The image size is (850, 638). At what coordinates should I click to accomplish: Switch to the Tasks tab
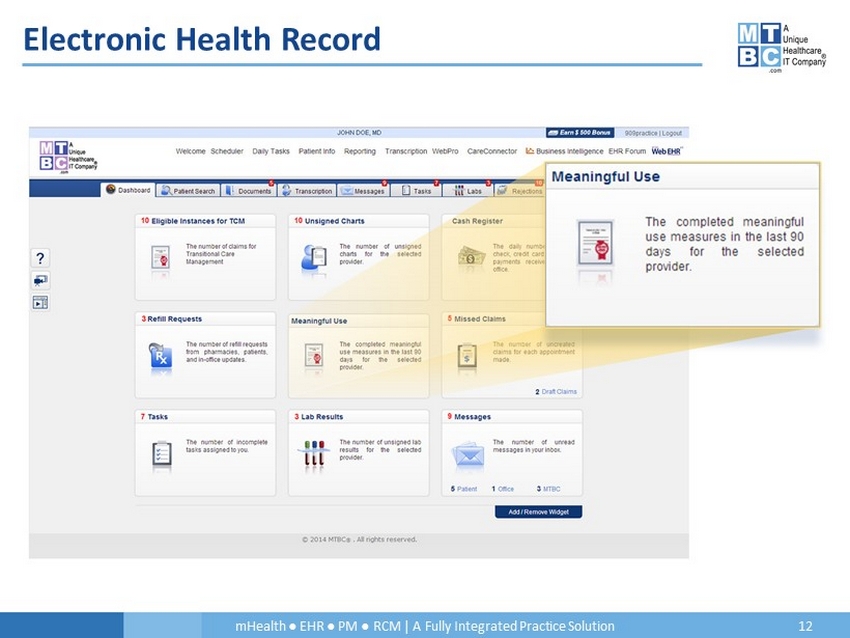coord(415,191)
